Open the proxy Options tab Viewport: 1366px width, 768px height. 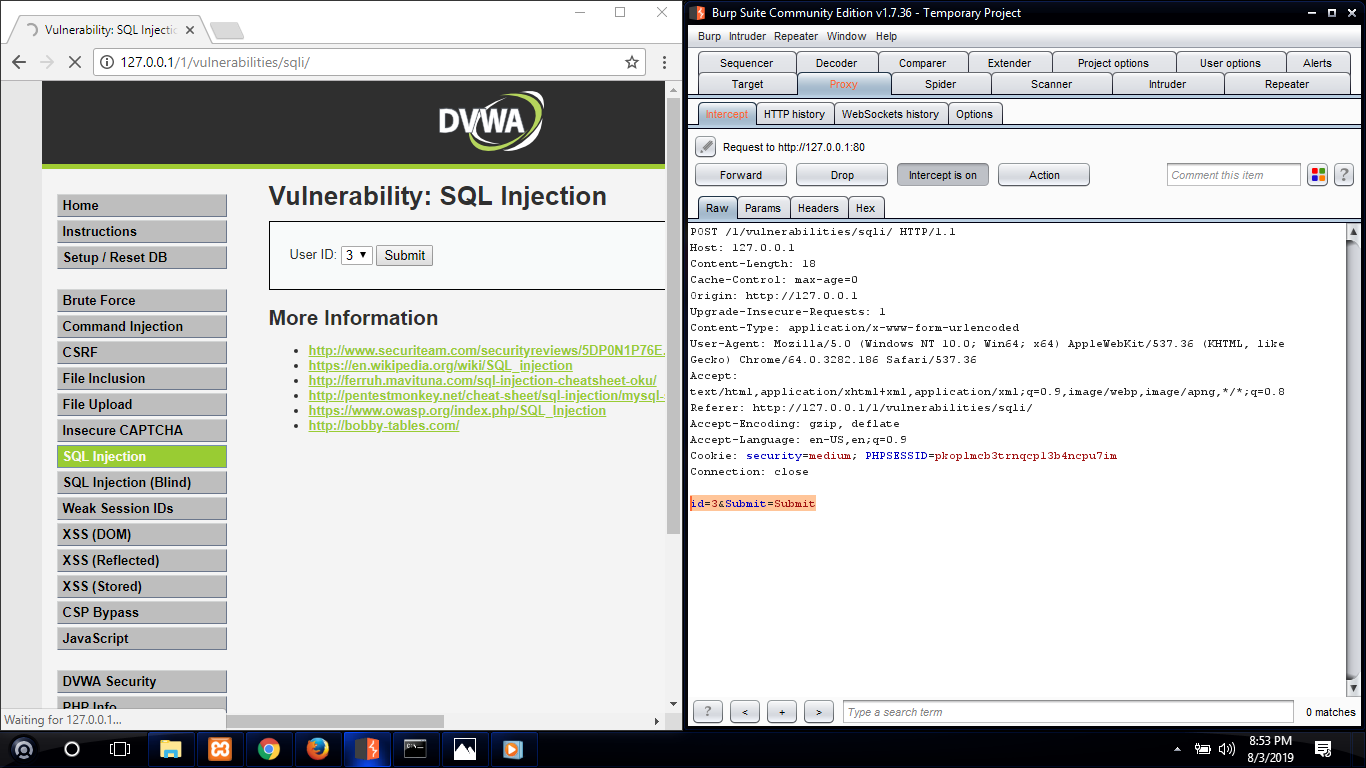[974, 114]
